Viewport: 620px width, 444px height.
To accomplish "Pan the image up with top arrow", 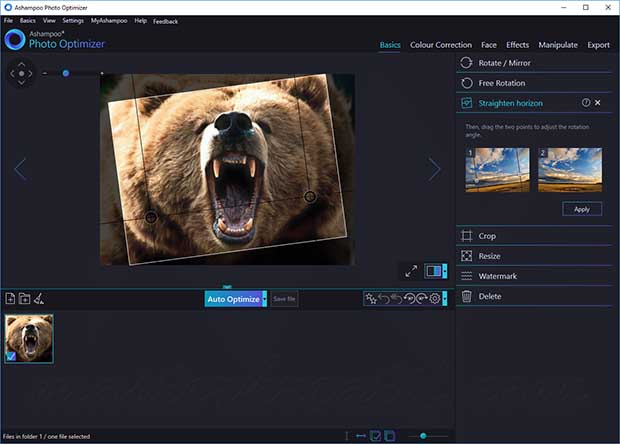I will coord(21,64).
